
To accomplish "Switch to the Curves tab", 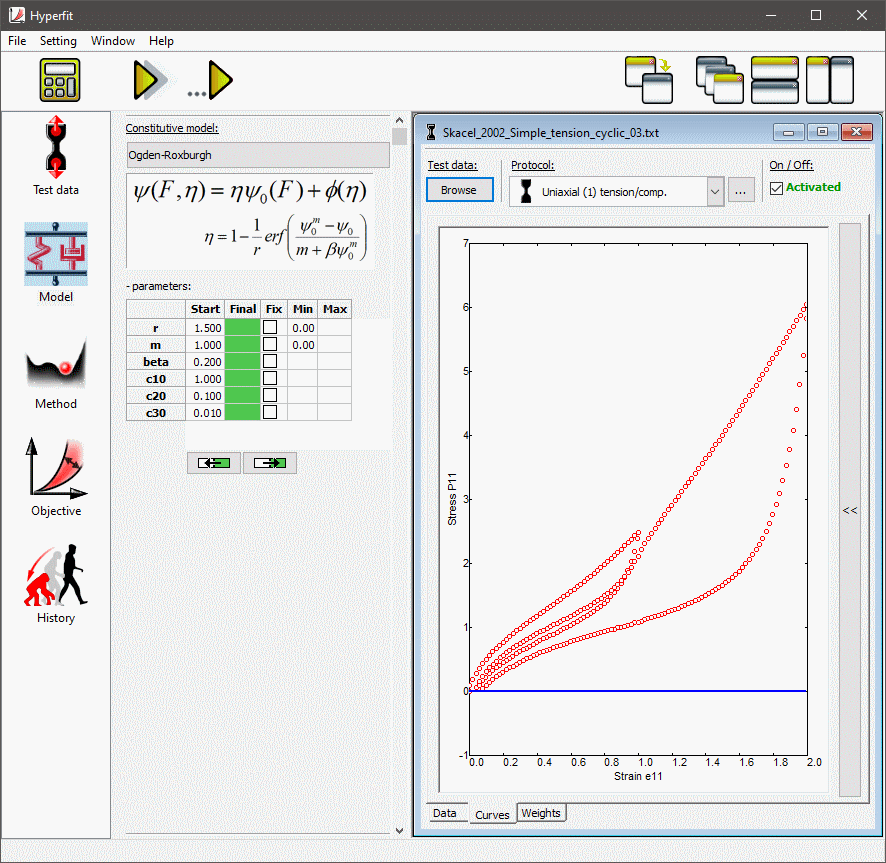I will click(x=492, y=814).
